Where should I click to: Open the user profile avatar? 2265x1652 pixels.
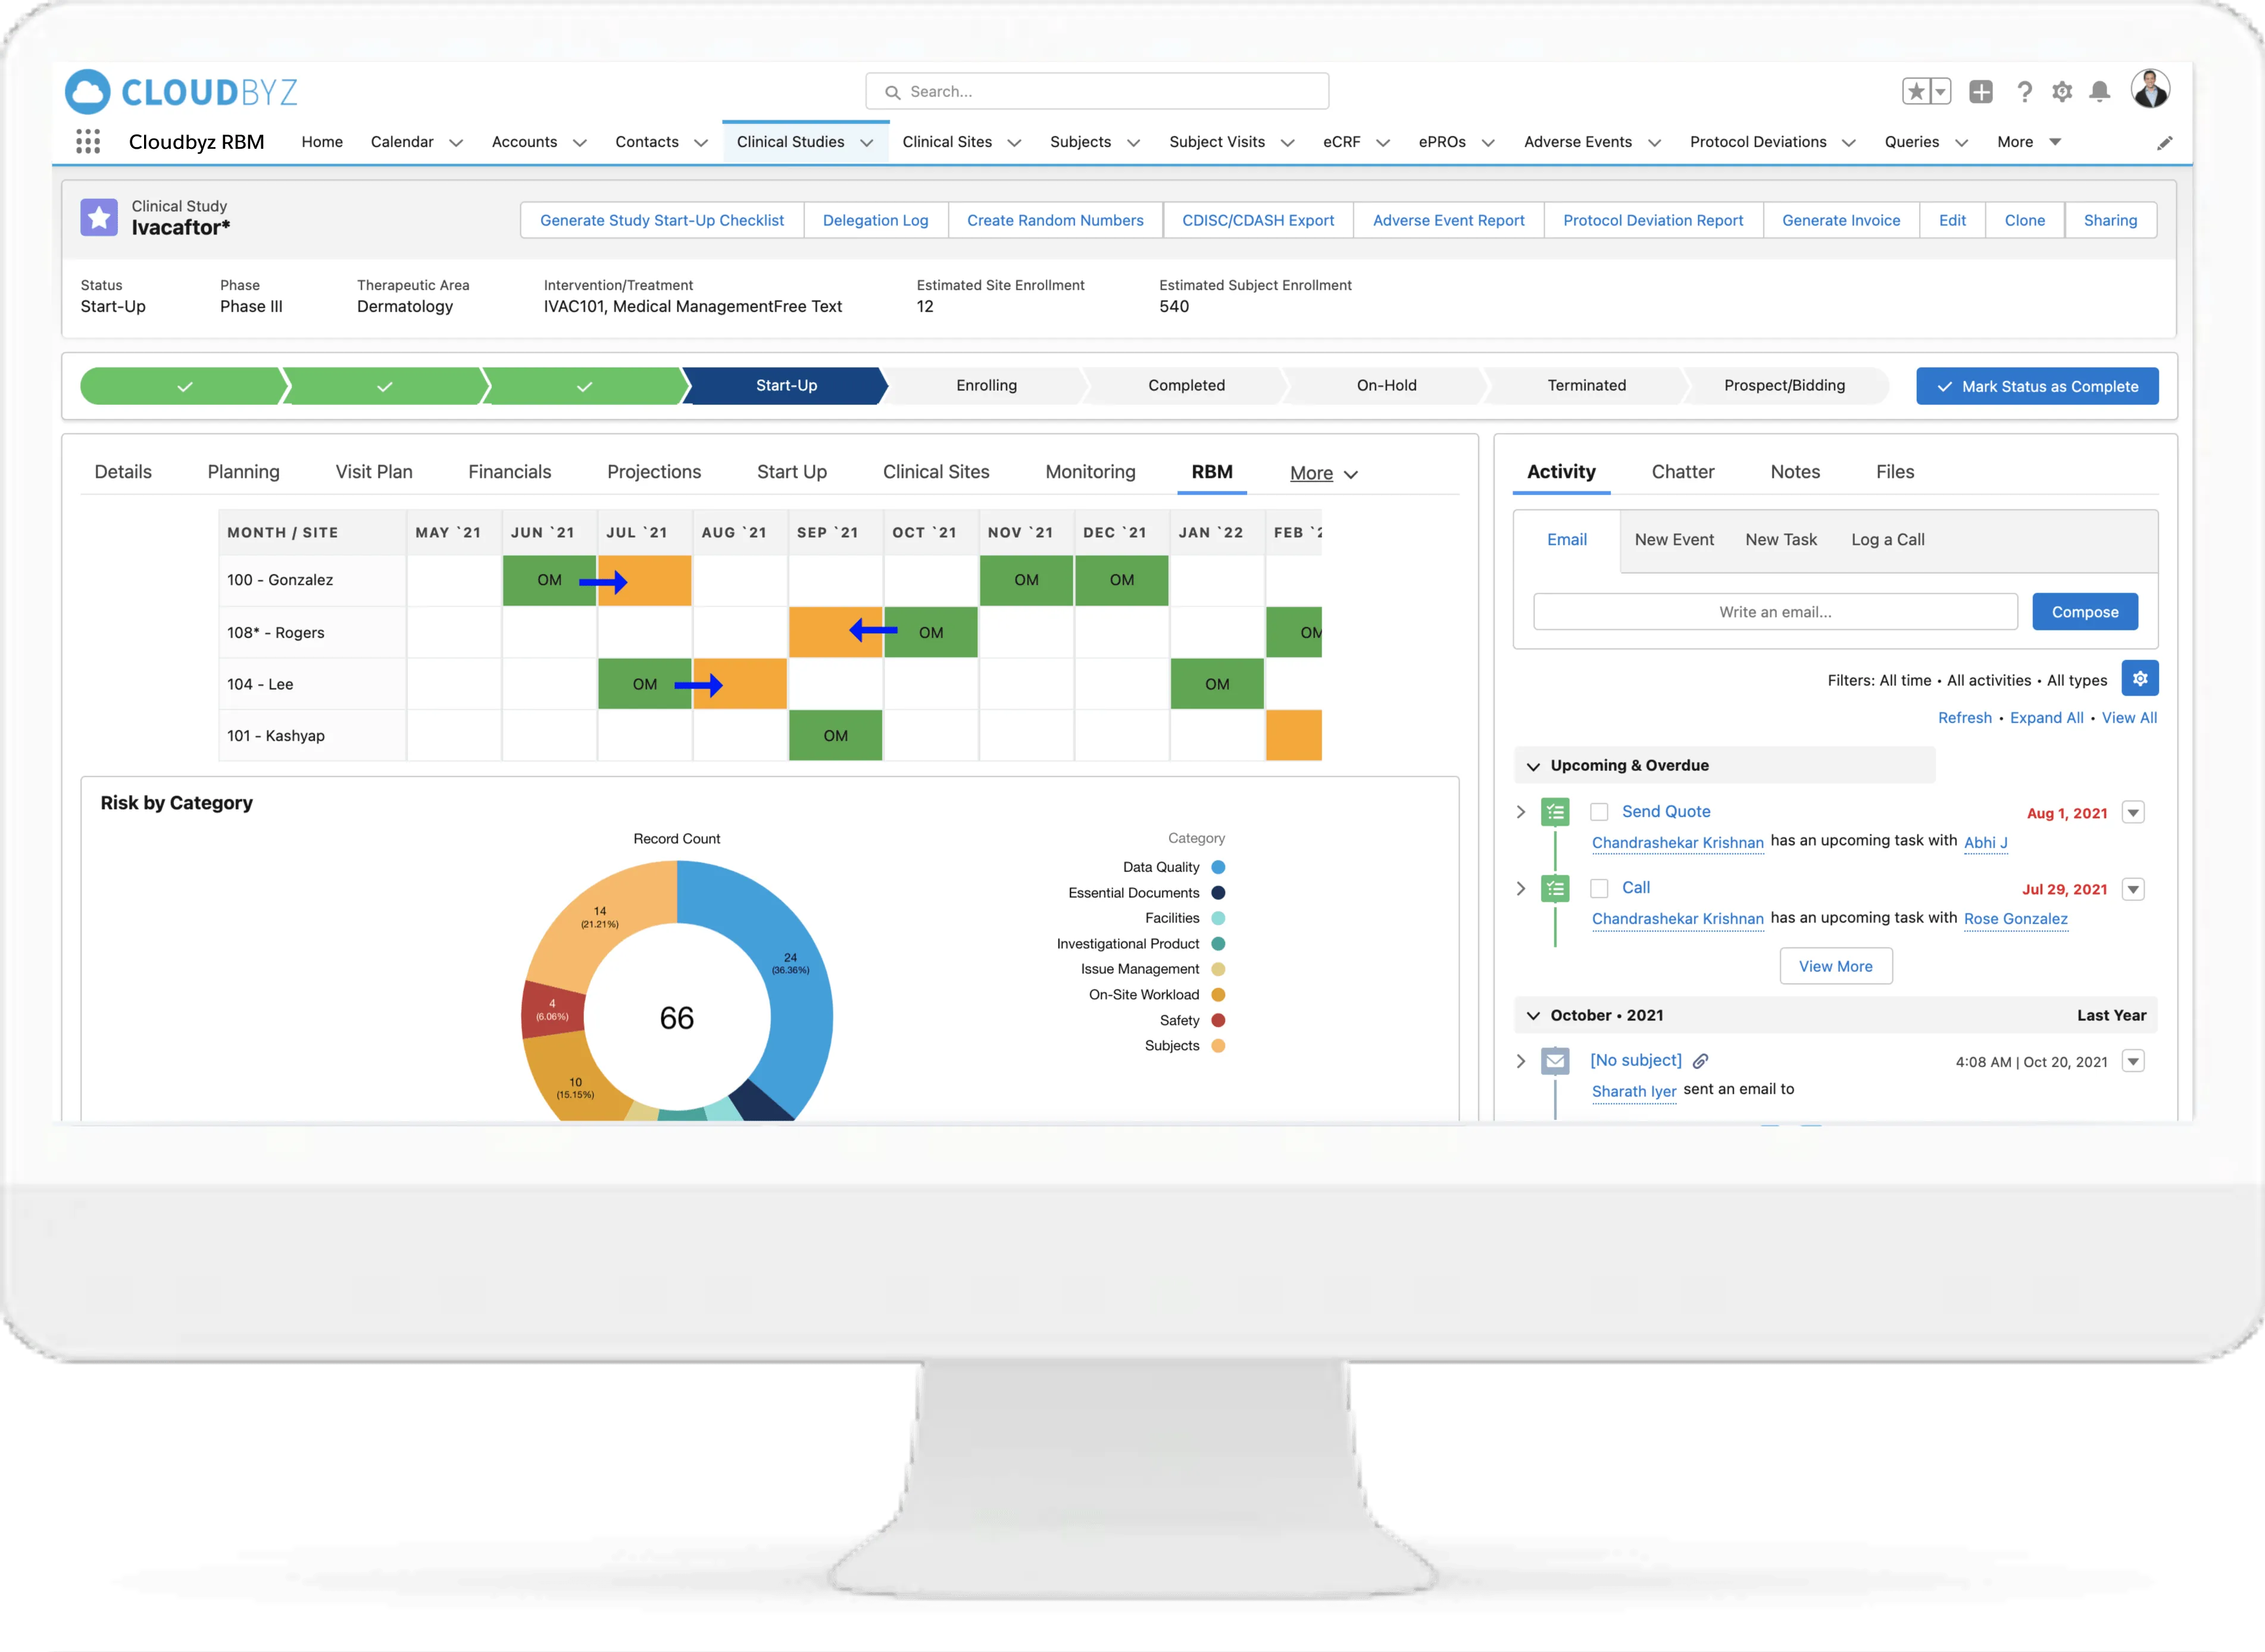point(2150,89)
